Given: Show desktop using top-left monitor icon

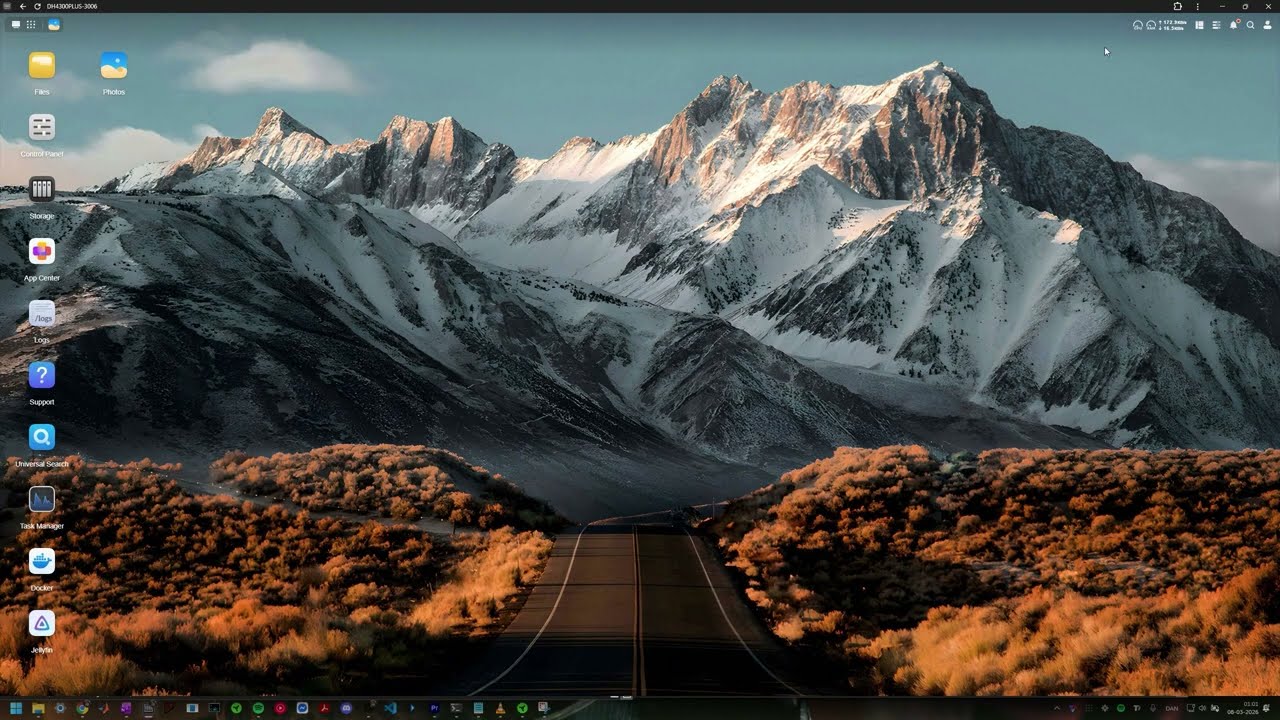Looking at the screenshot, I should (16, 24).
